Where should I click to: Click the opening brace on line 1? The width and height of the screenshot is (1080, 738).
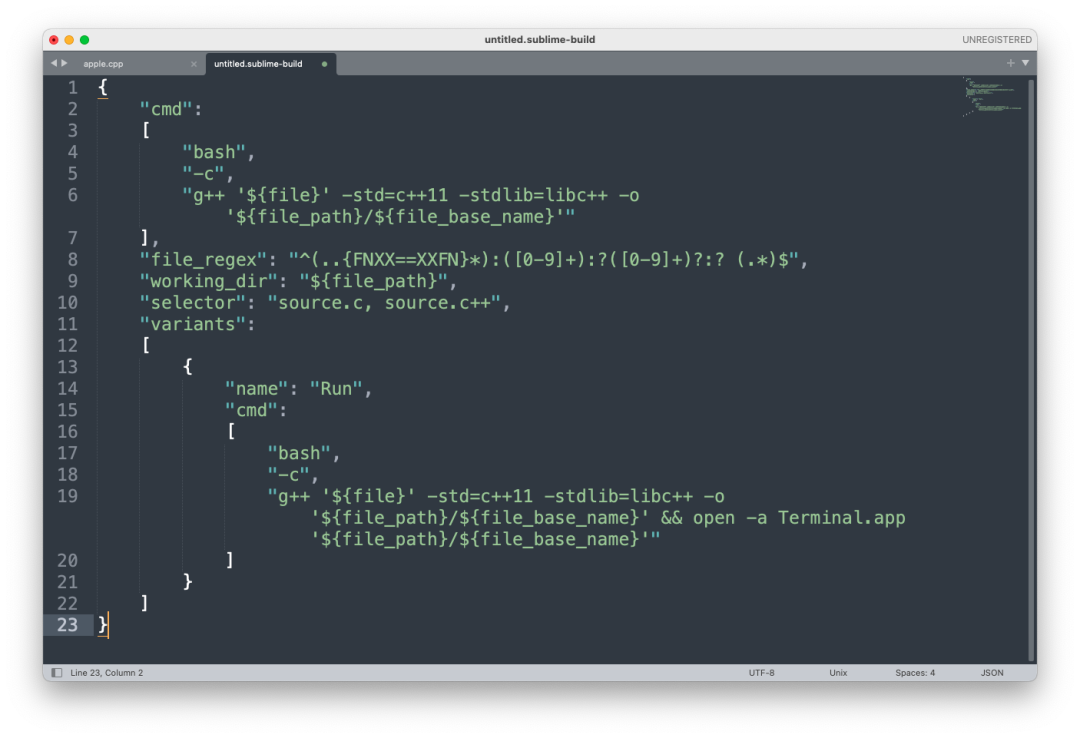click(103, 88)
